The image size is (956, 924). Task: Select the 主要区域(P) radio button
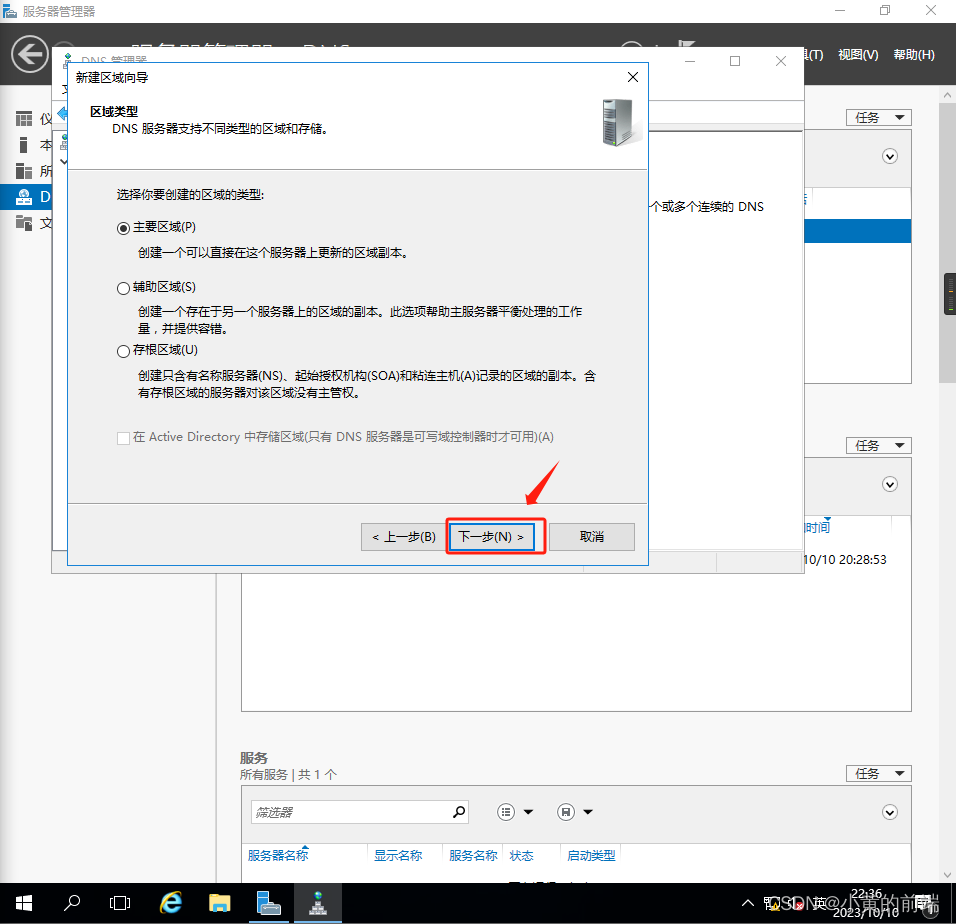click(x=123, y=228)
